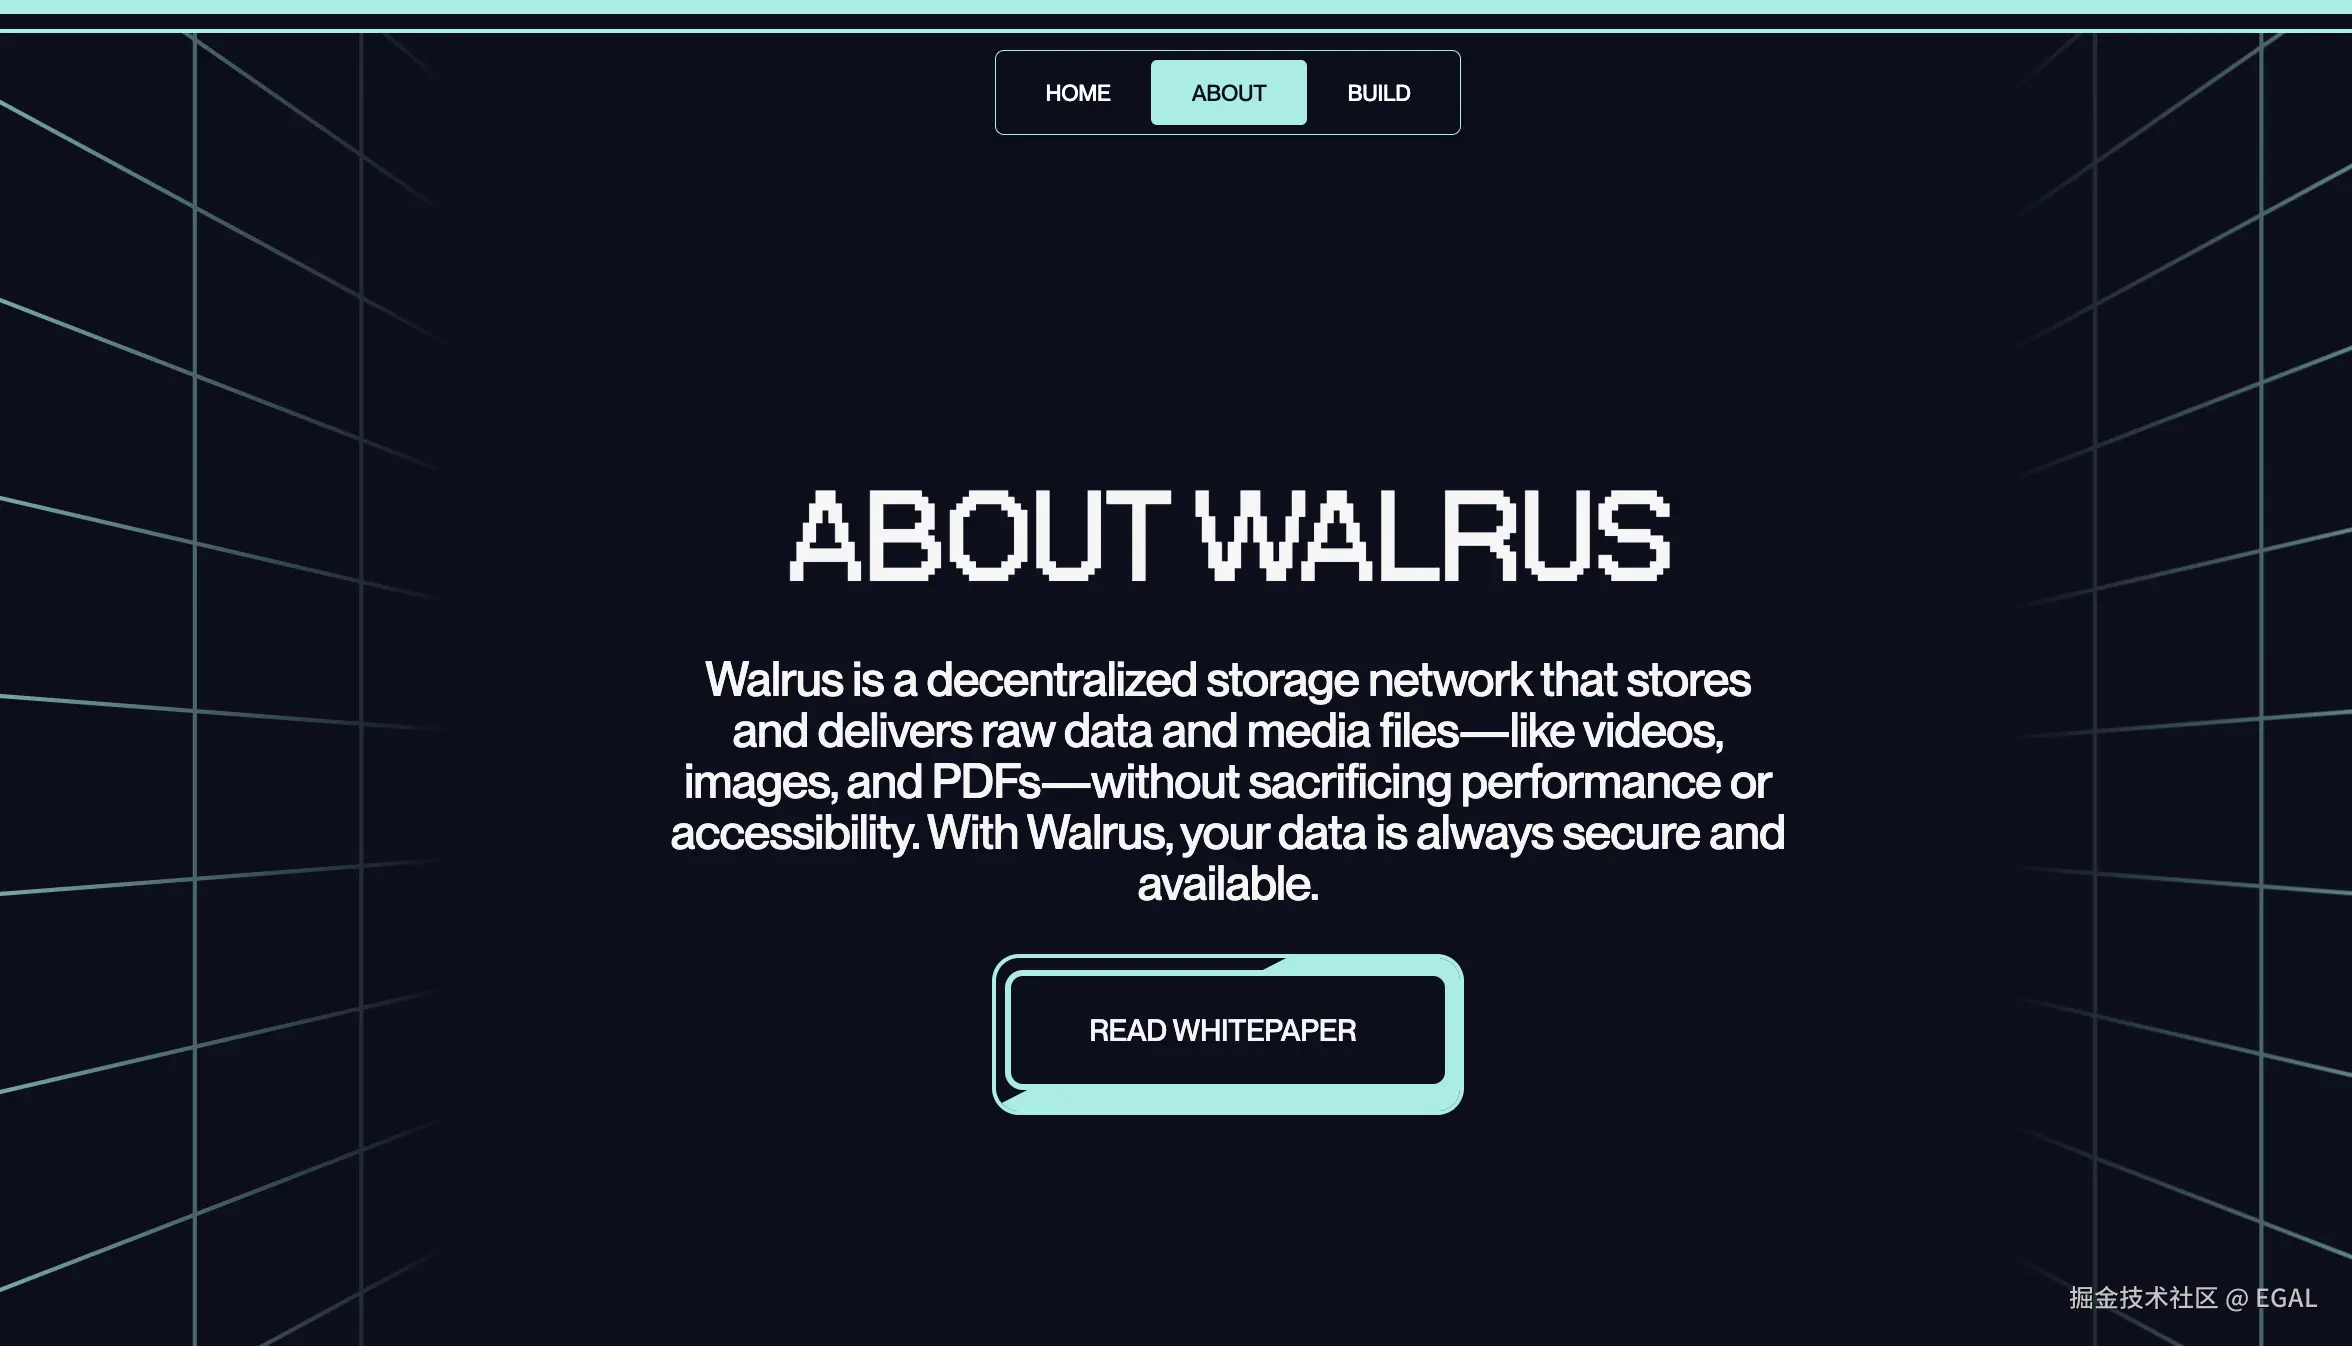2352x1346 pixels.
Task: Click the empty dark area below the navbar
Action: tap(1227, 300)
